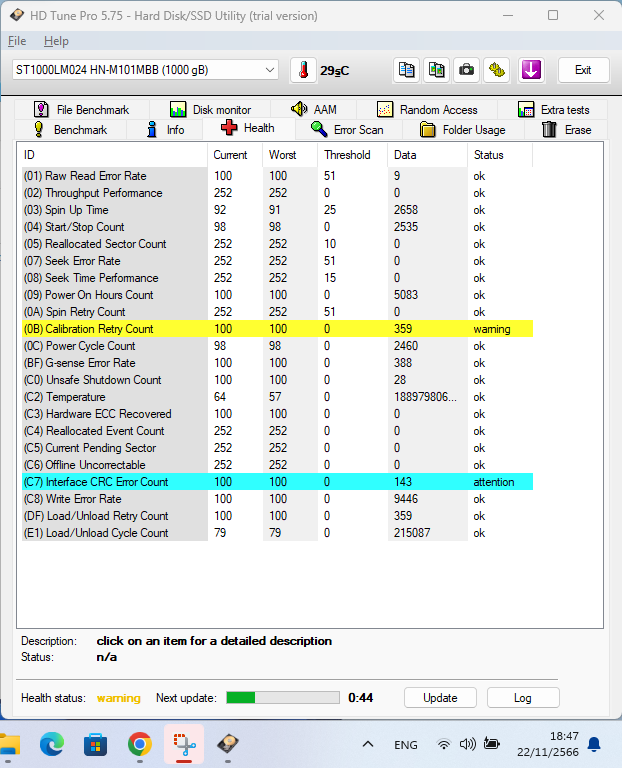The image size is (622, 768).
Task: Click the Worst column header
Action: (290, 155)
